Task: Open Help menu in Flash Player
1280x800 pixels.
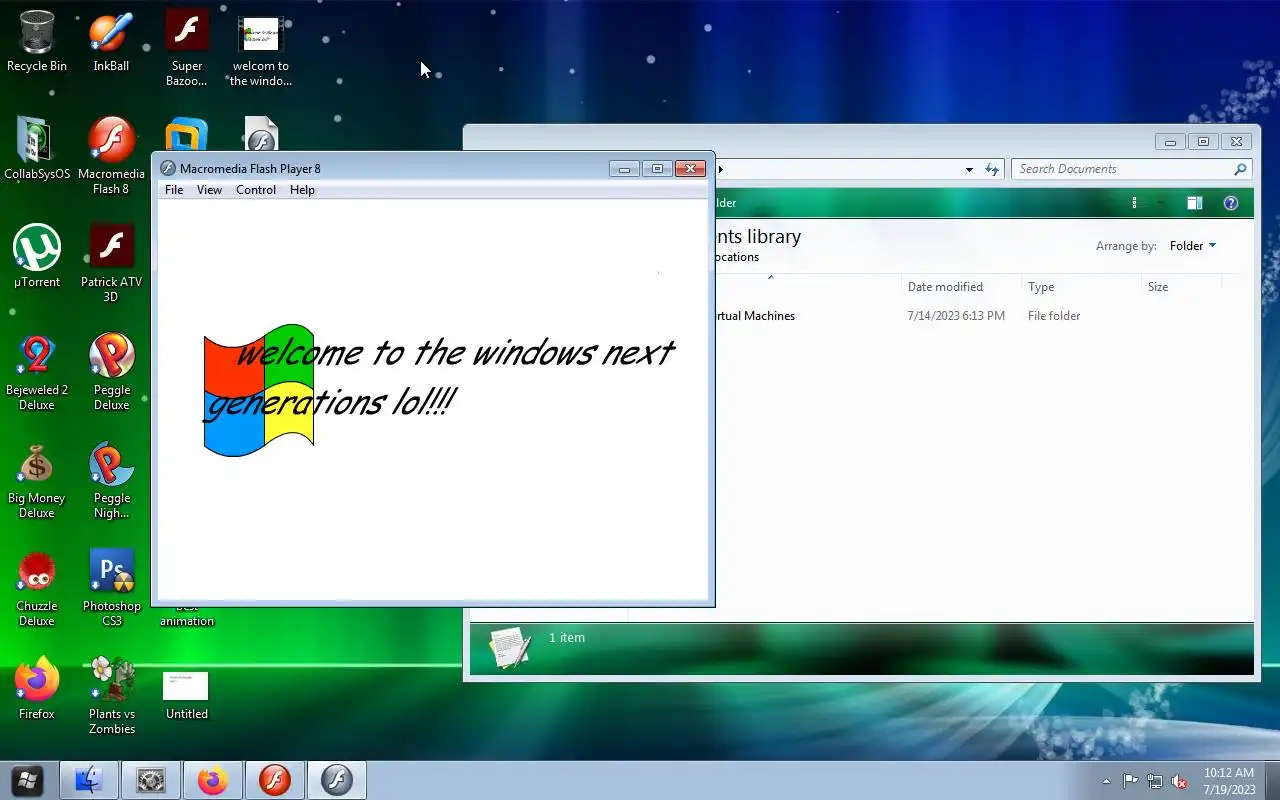Action: [302, 190]
